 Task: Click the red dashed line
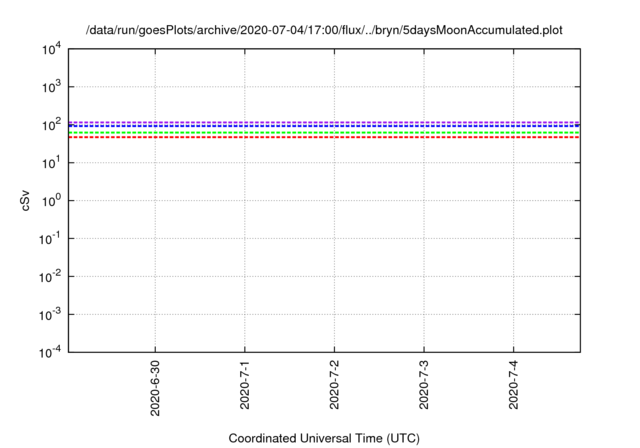[324, 137]
